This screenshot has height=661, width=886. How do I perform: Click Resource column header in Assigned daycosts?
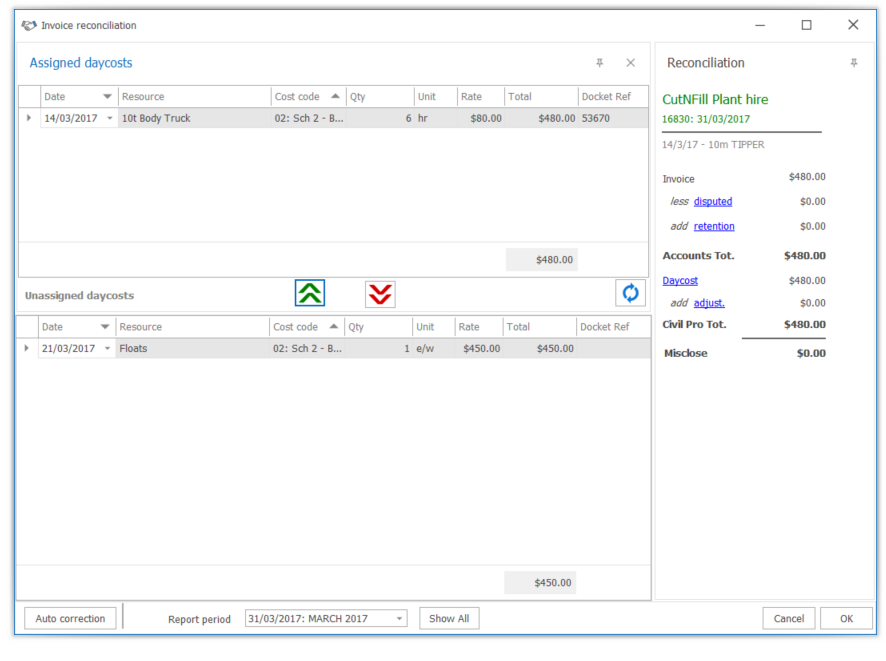pos(194,97)
